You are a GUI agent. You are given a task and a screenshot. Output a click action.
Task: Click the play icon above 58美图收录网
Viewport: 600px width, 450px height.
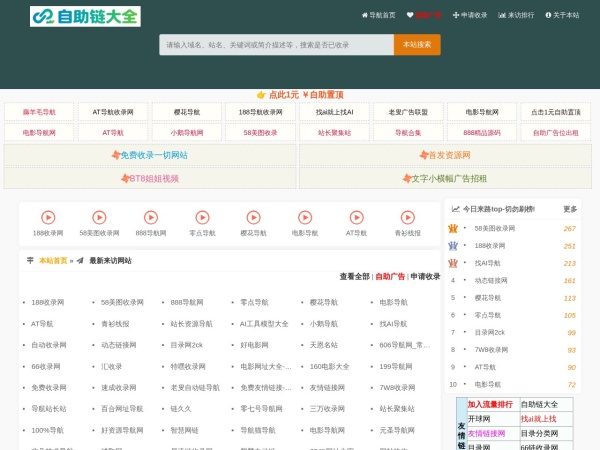(99, 217)
